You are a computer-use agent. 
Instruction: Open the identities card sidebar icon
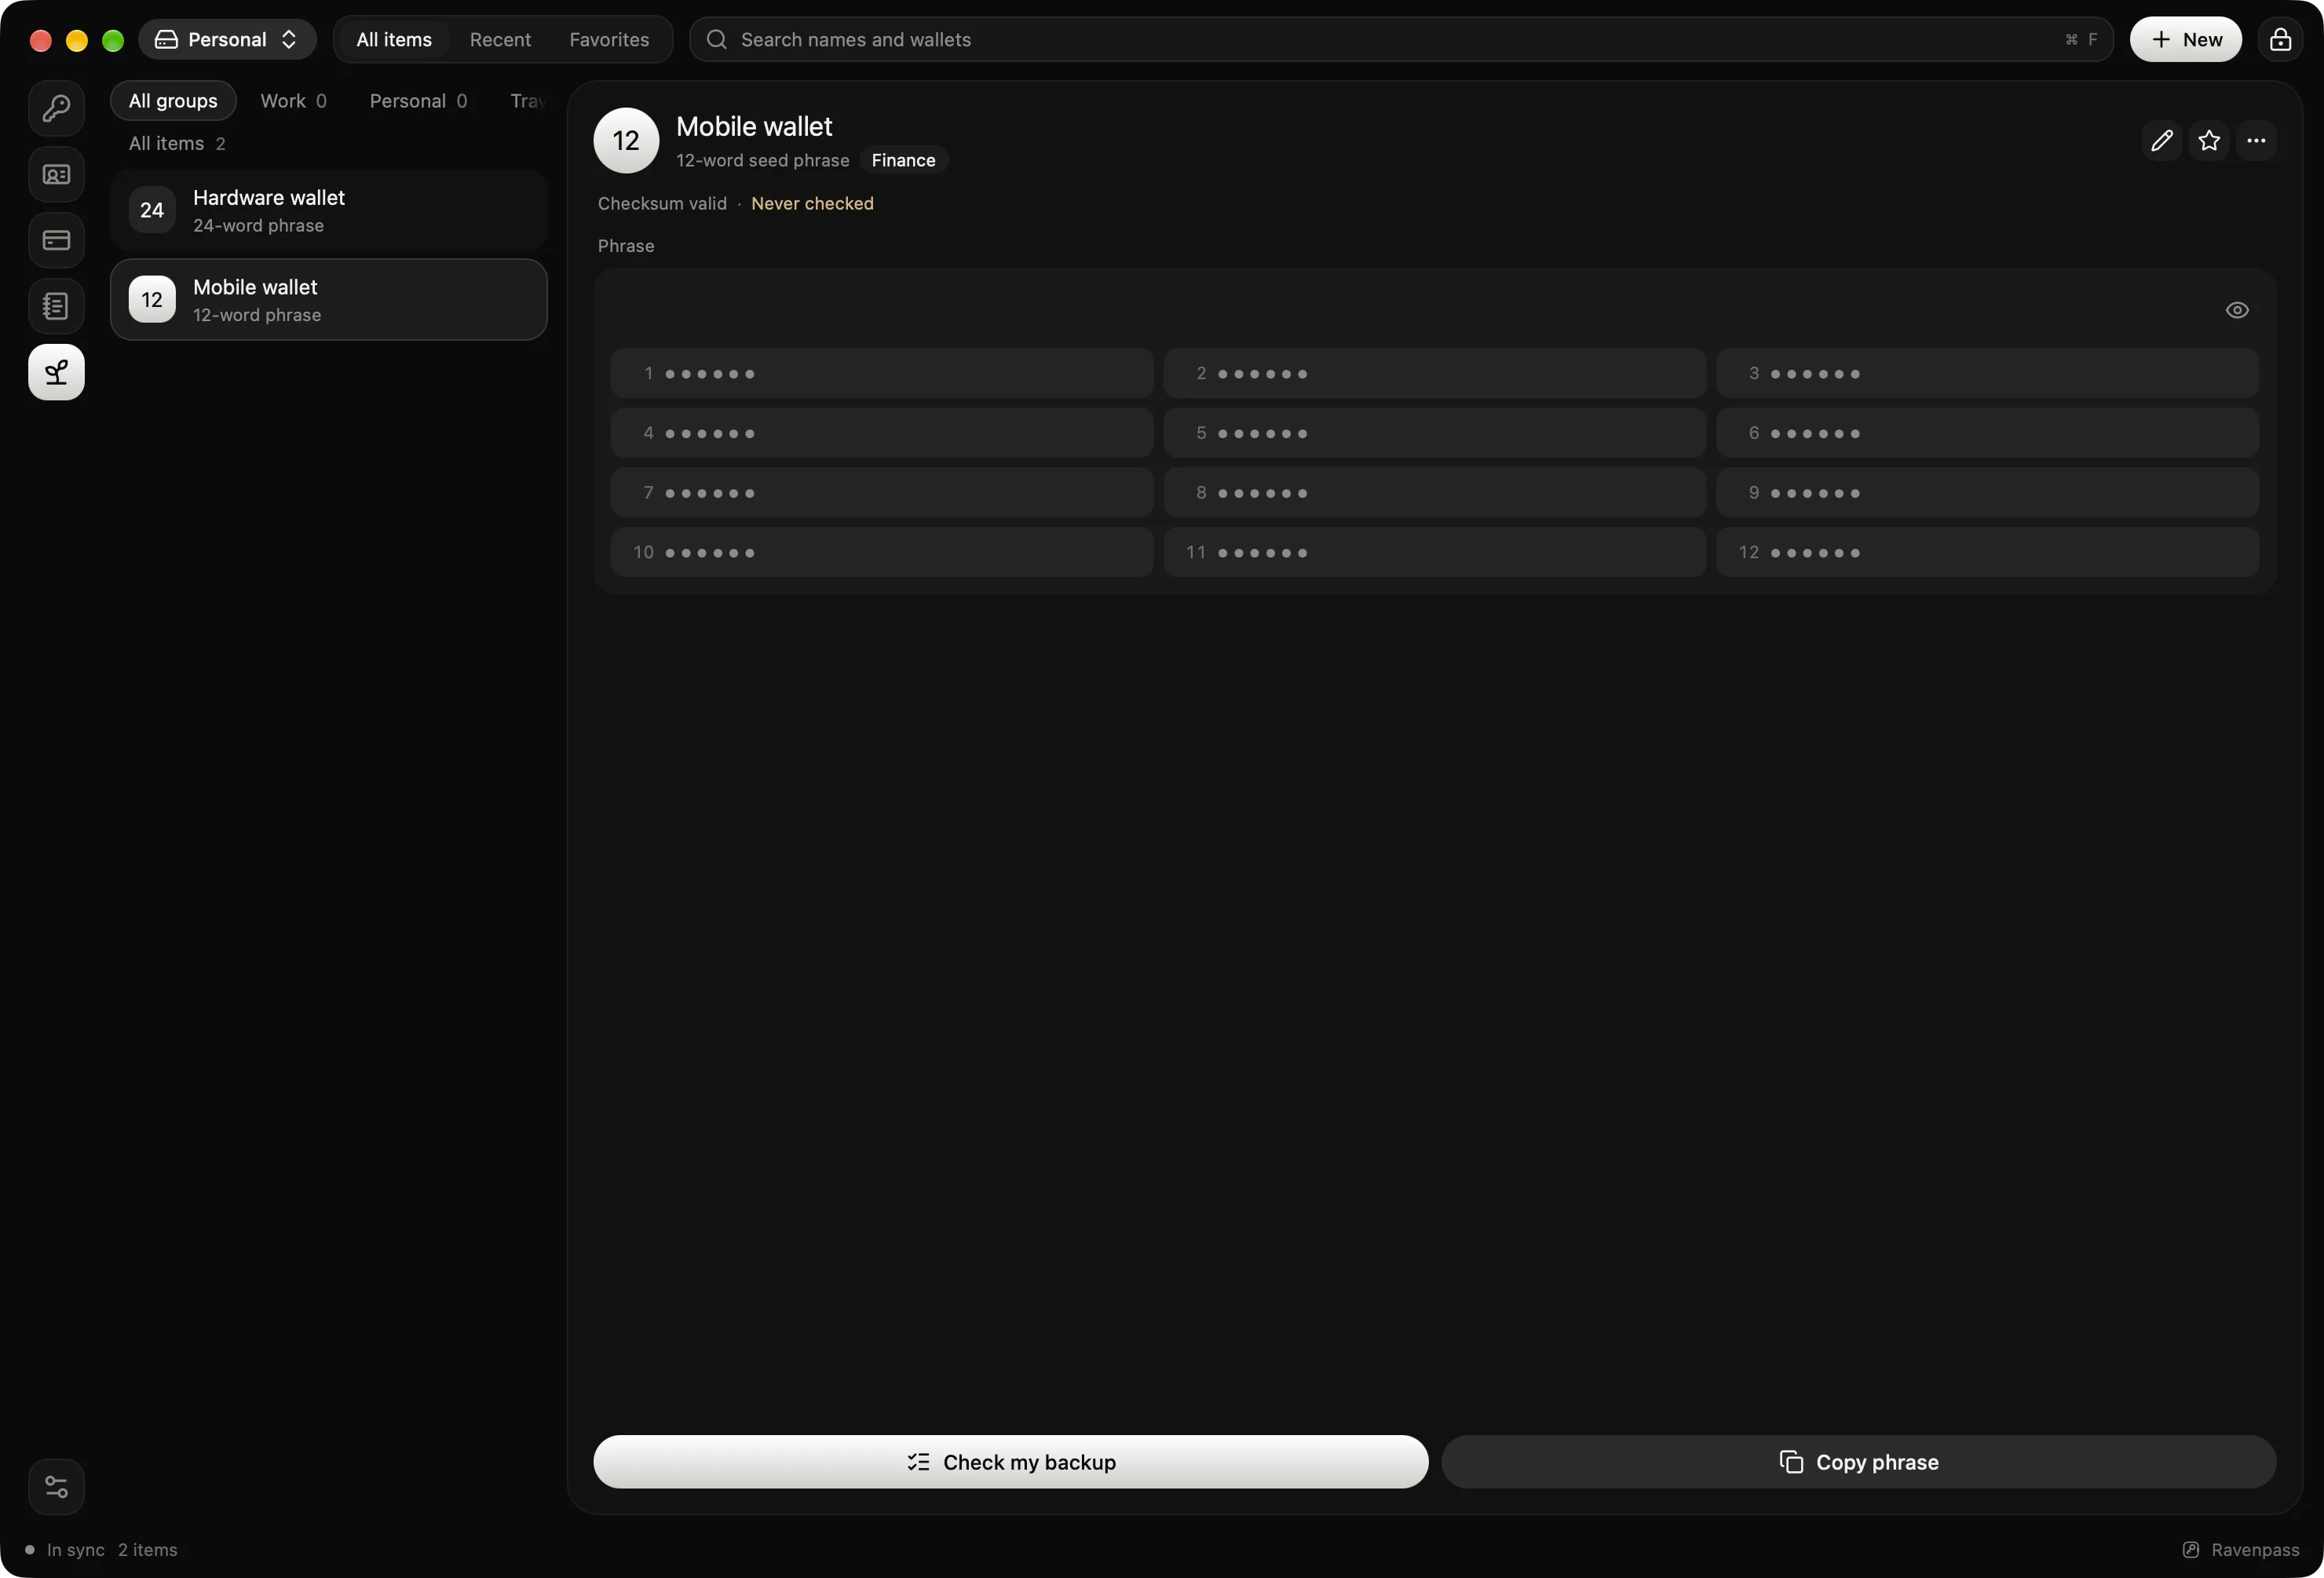point(56,174)
